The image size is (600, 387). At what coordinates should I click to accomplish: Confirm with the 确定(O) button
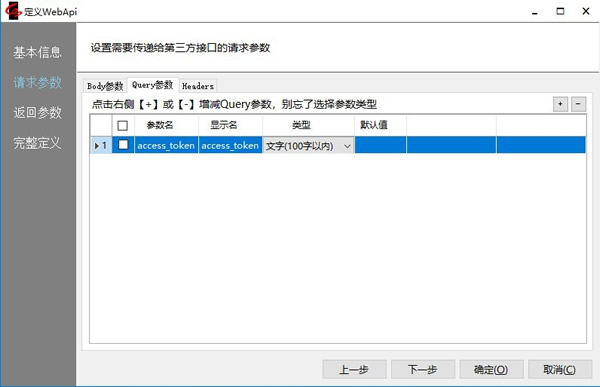click(491, 369)
